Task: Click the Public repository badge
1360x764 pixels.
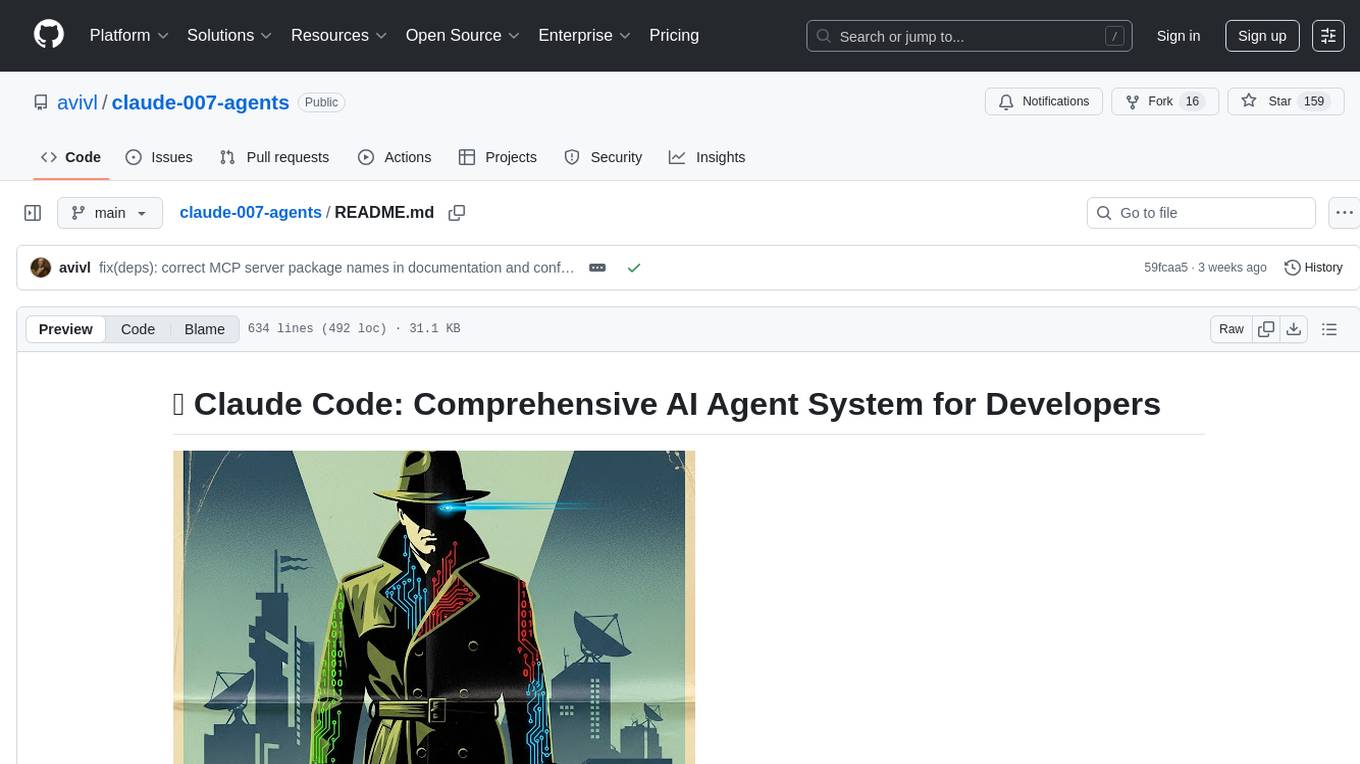Action: (321, 102)
